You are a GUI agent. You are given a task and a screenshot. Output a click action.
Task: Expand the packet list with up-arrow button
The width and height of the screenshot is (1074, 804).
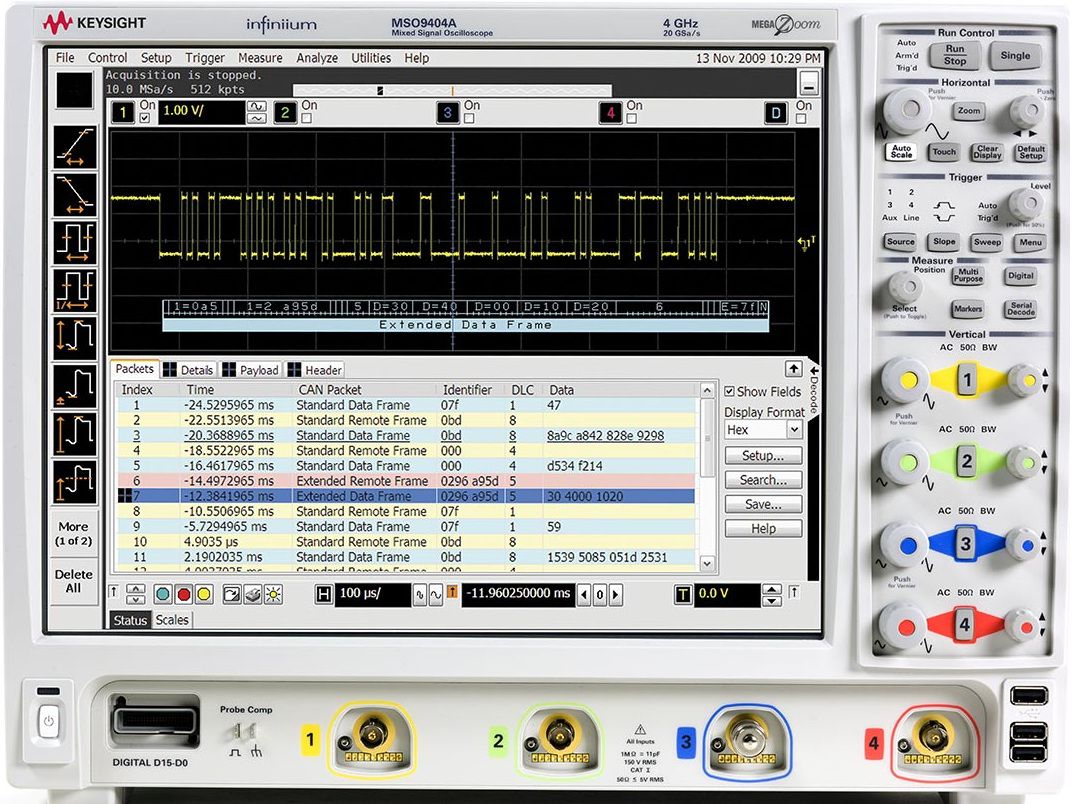[793, 369]
